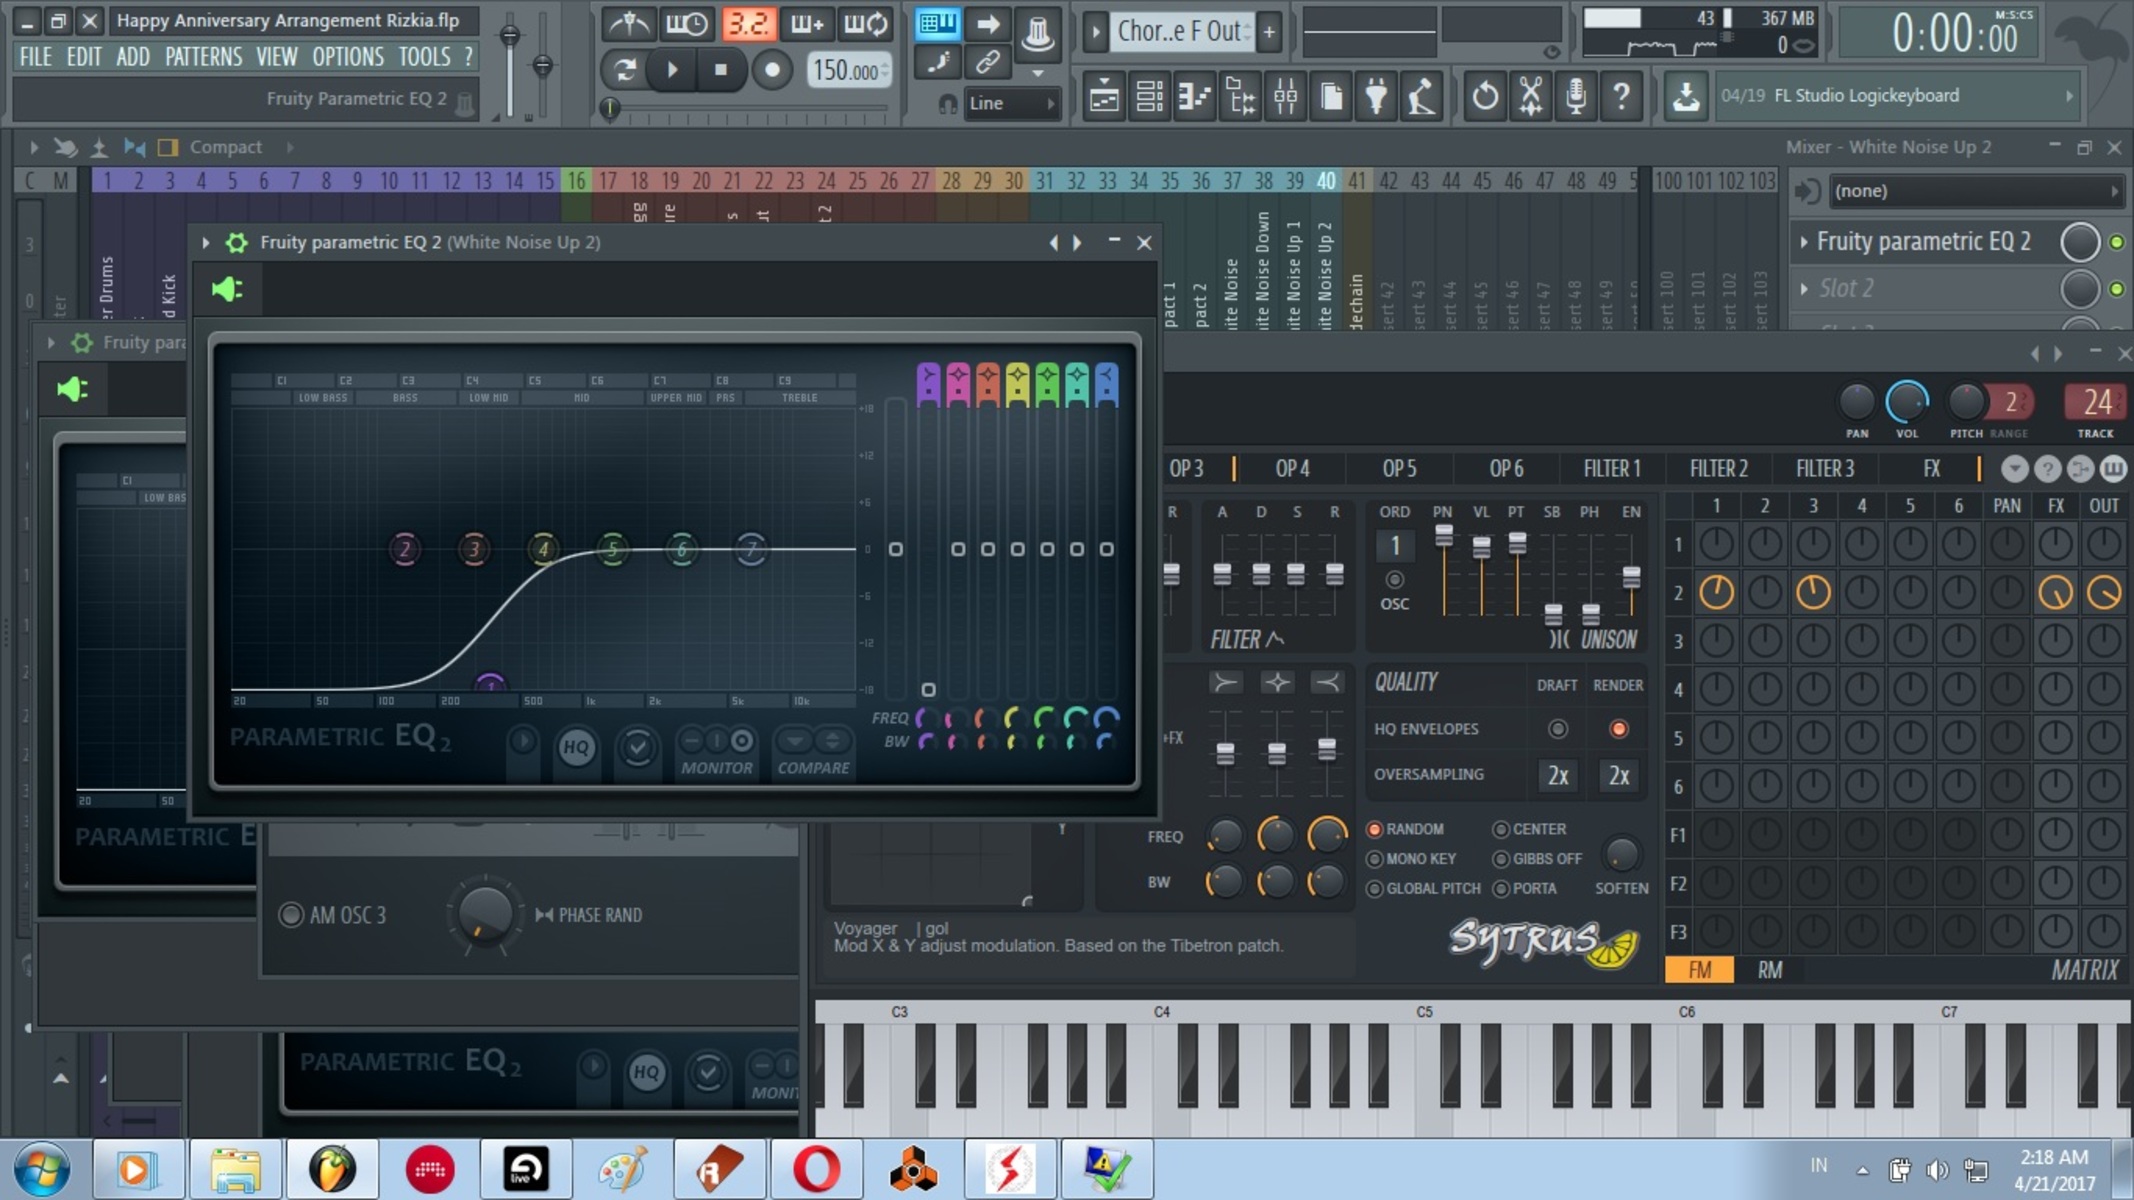The height and width of the screenshot is (1200, 2134).
Task: Adjust Sytrus VOL knob
Action: click(1906, 402)
